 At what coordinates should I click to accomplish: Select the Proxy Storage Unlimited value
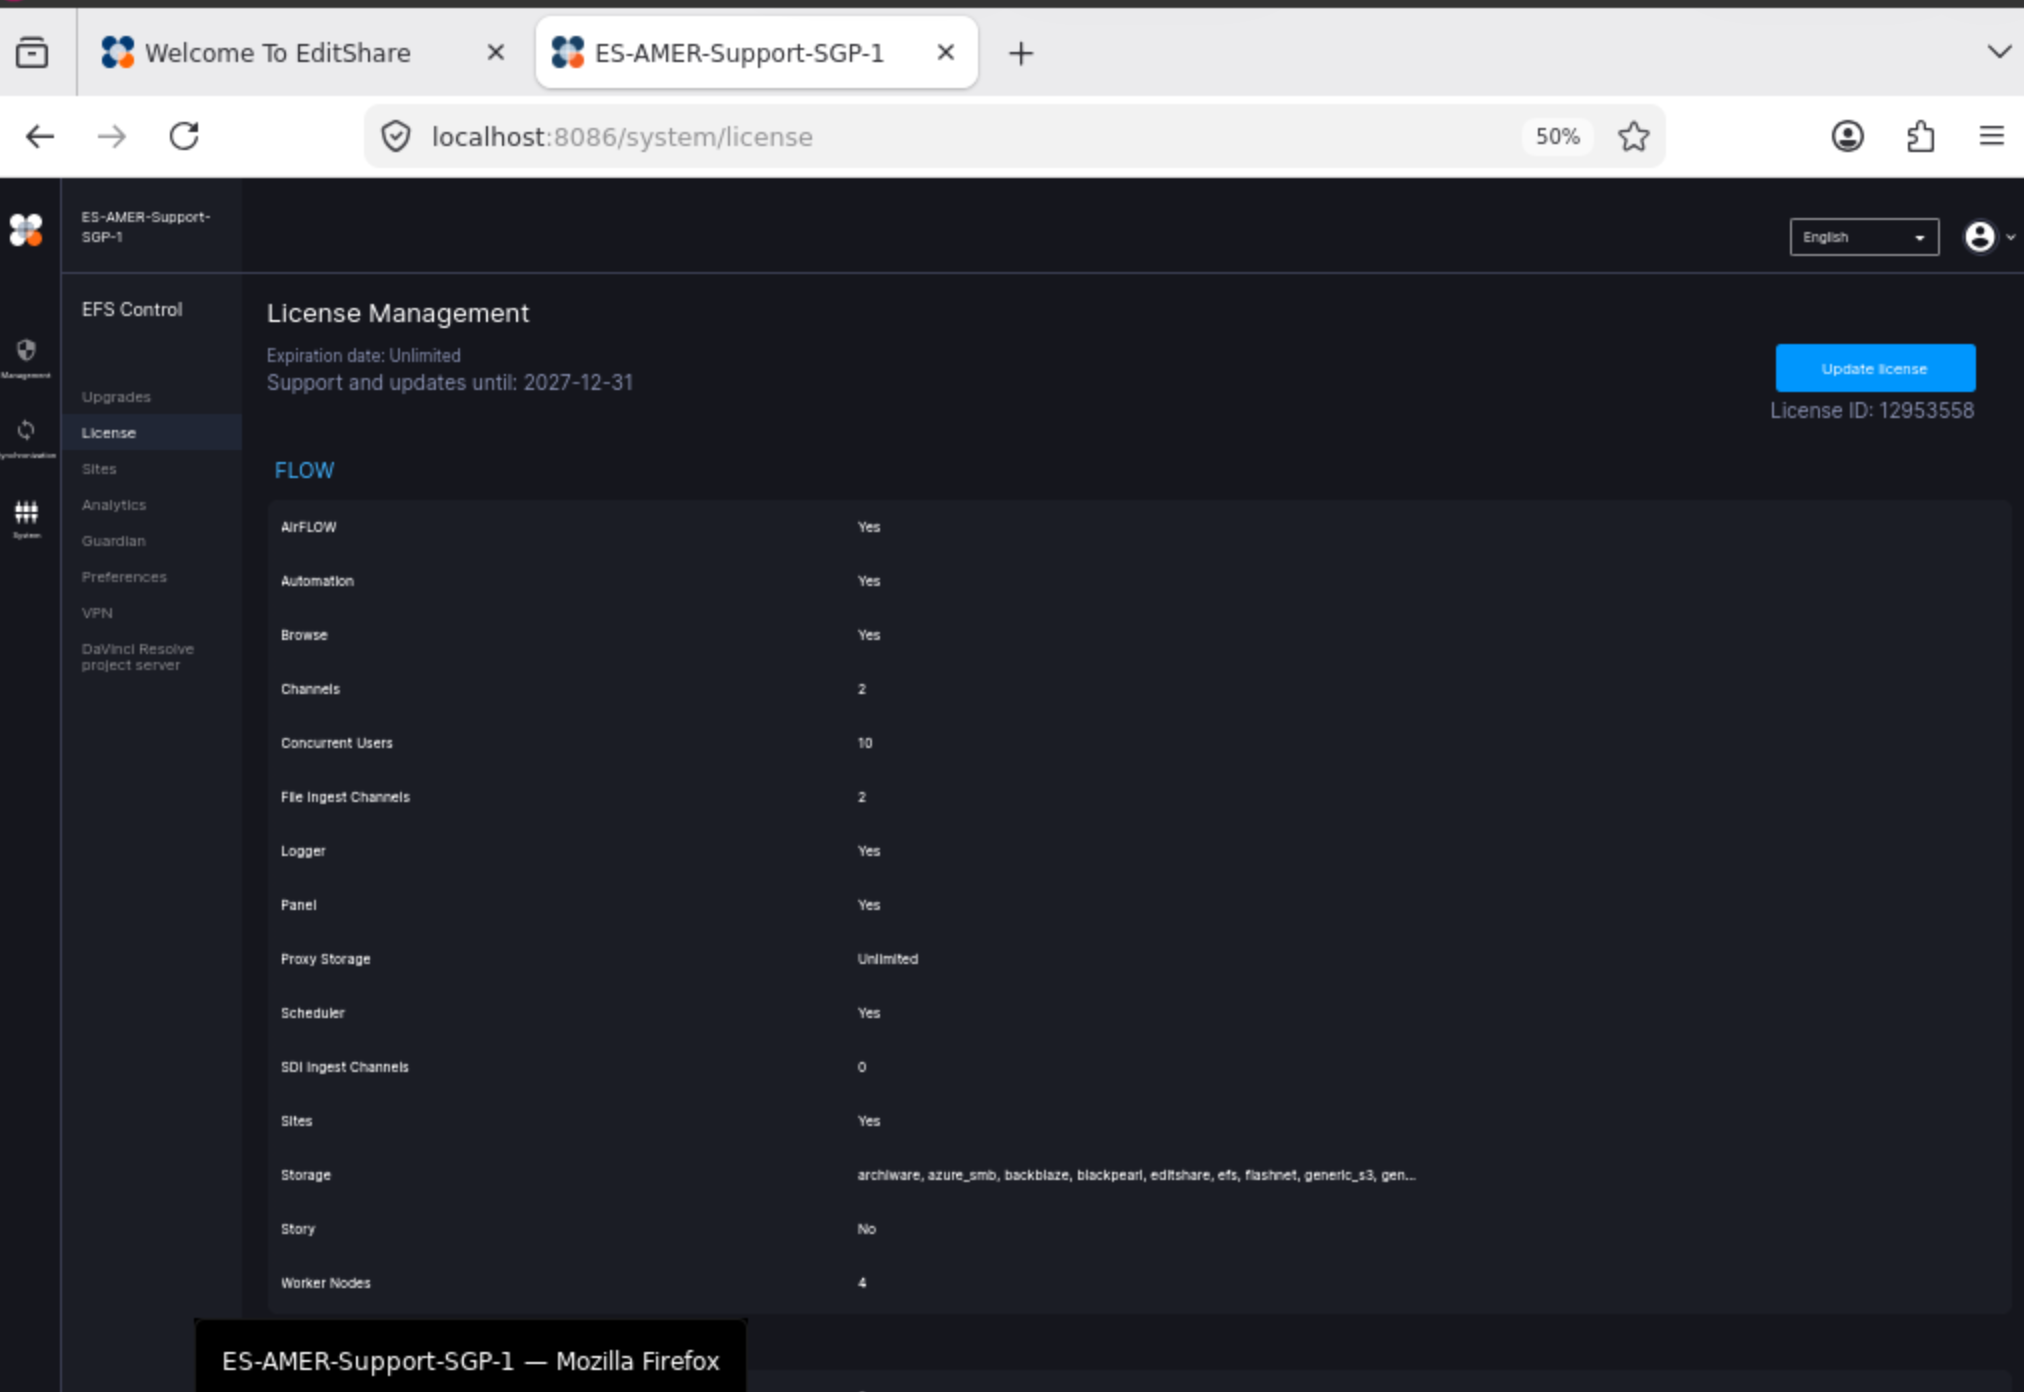pyautogui.click(x=887, y=959)
